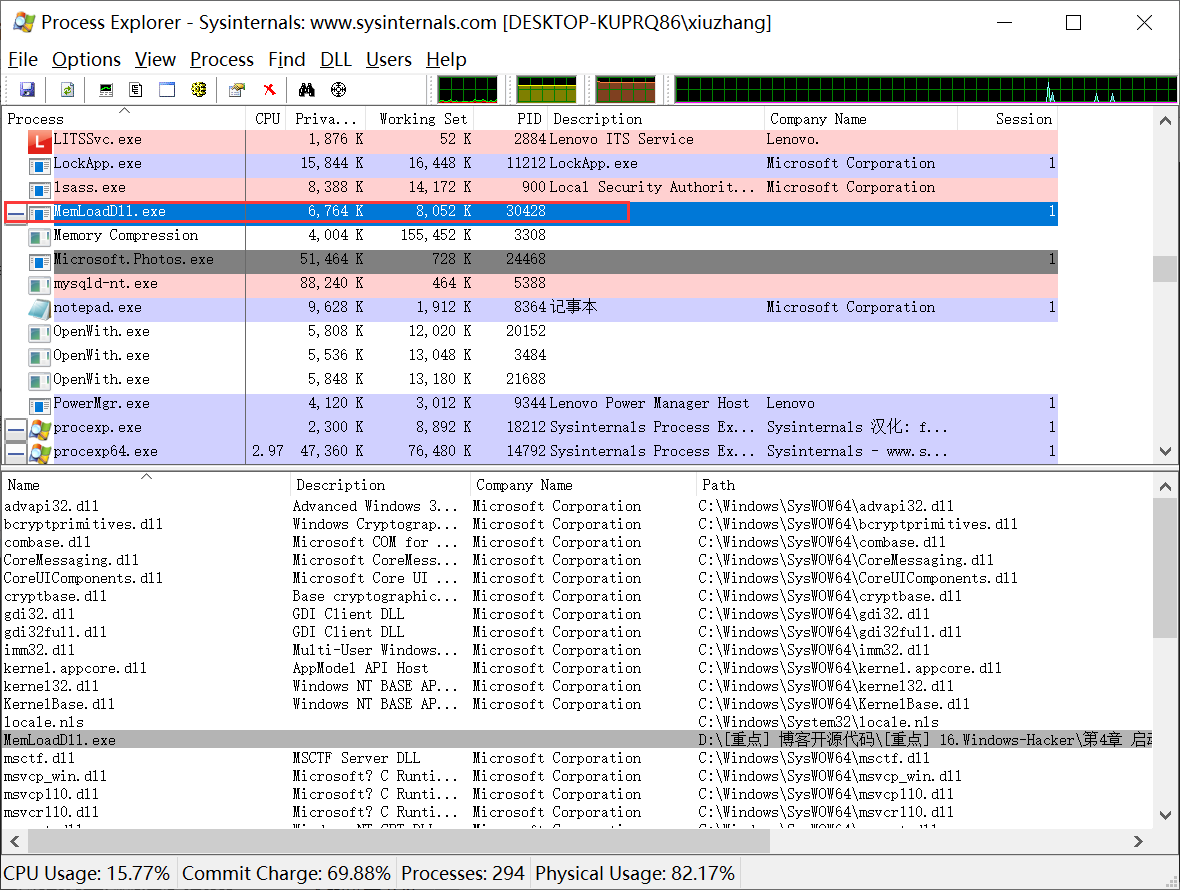Sort by the CPU column header

[x=266, y=119]
